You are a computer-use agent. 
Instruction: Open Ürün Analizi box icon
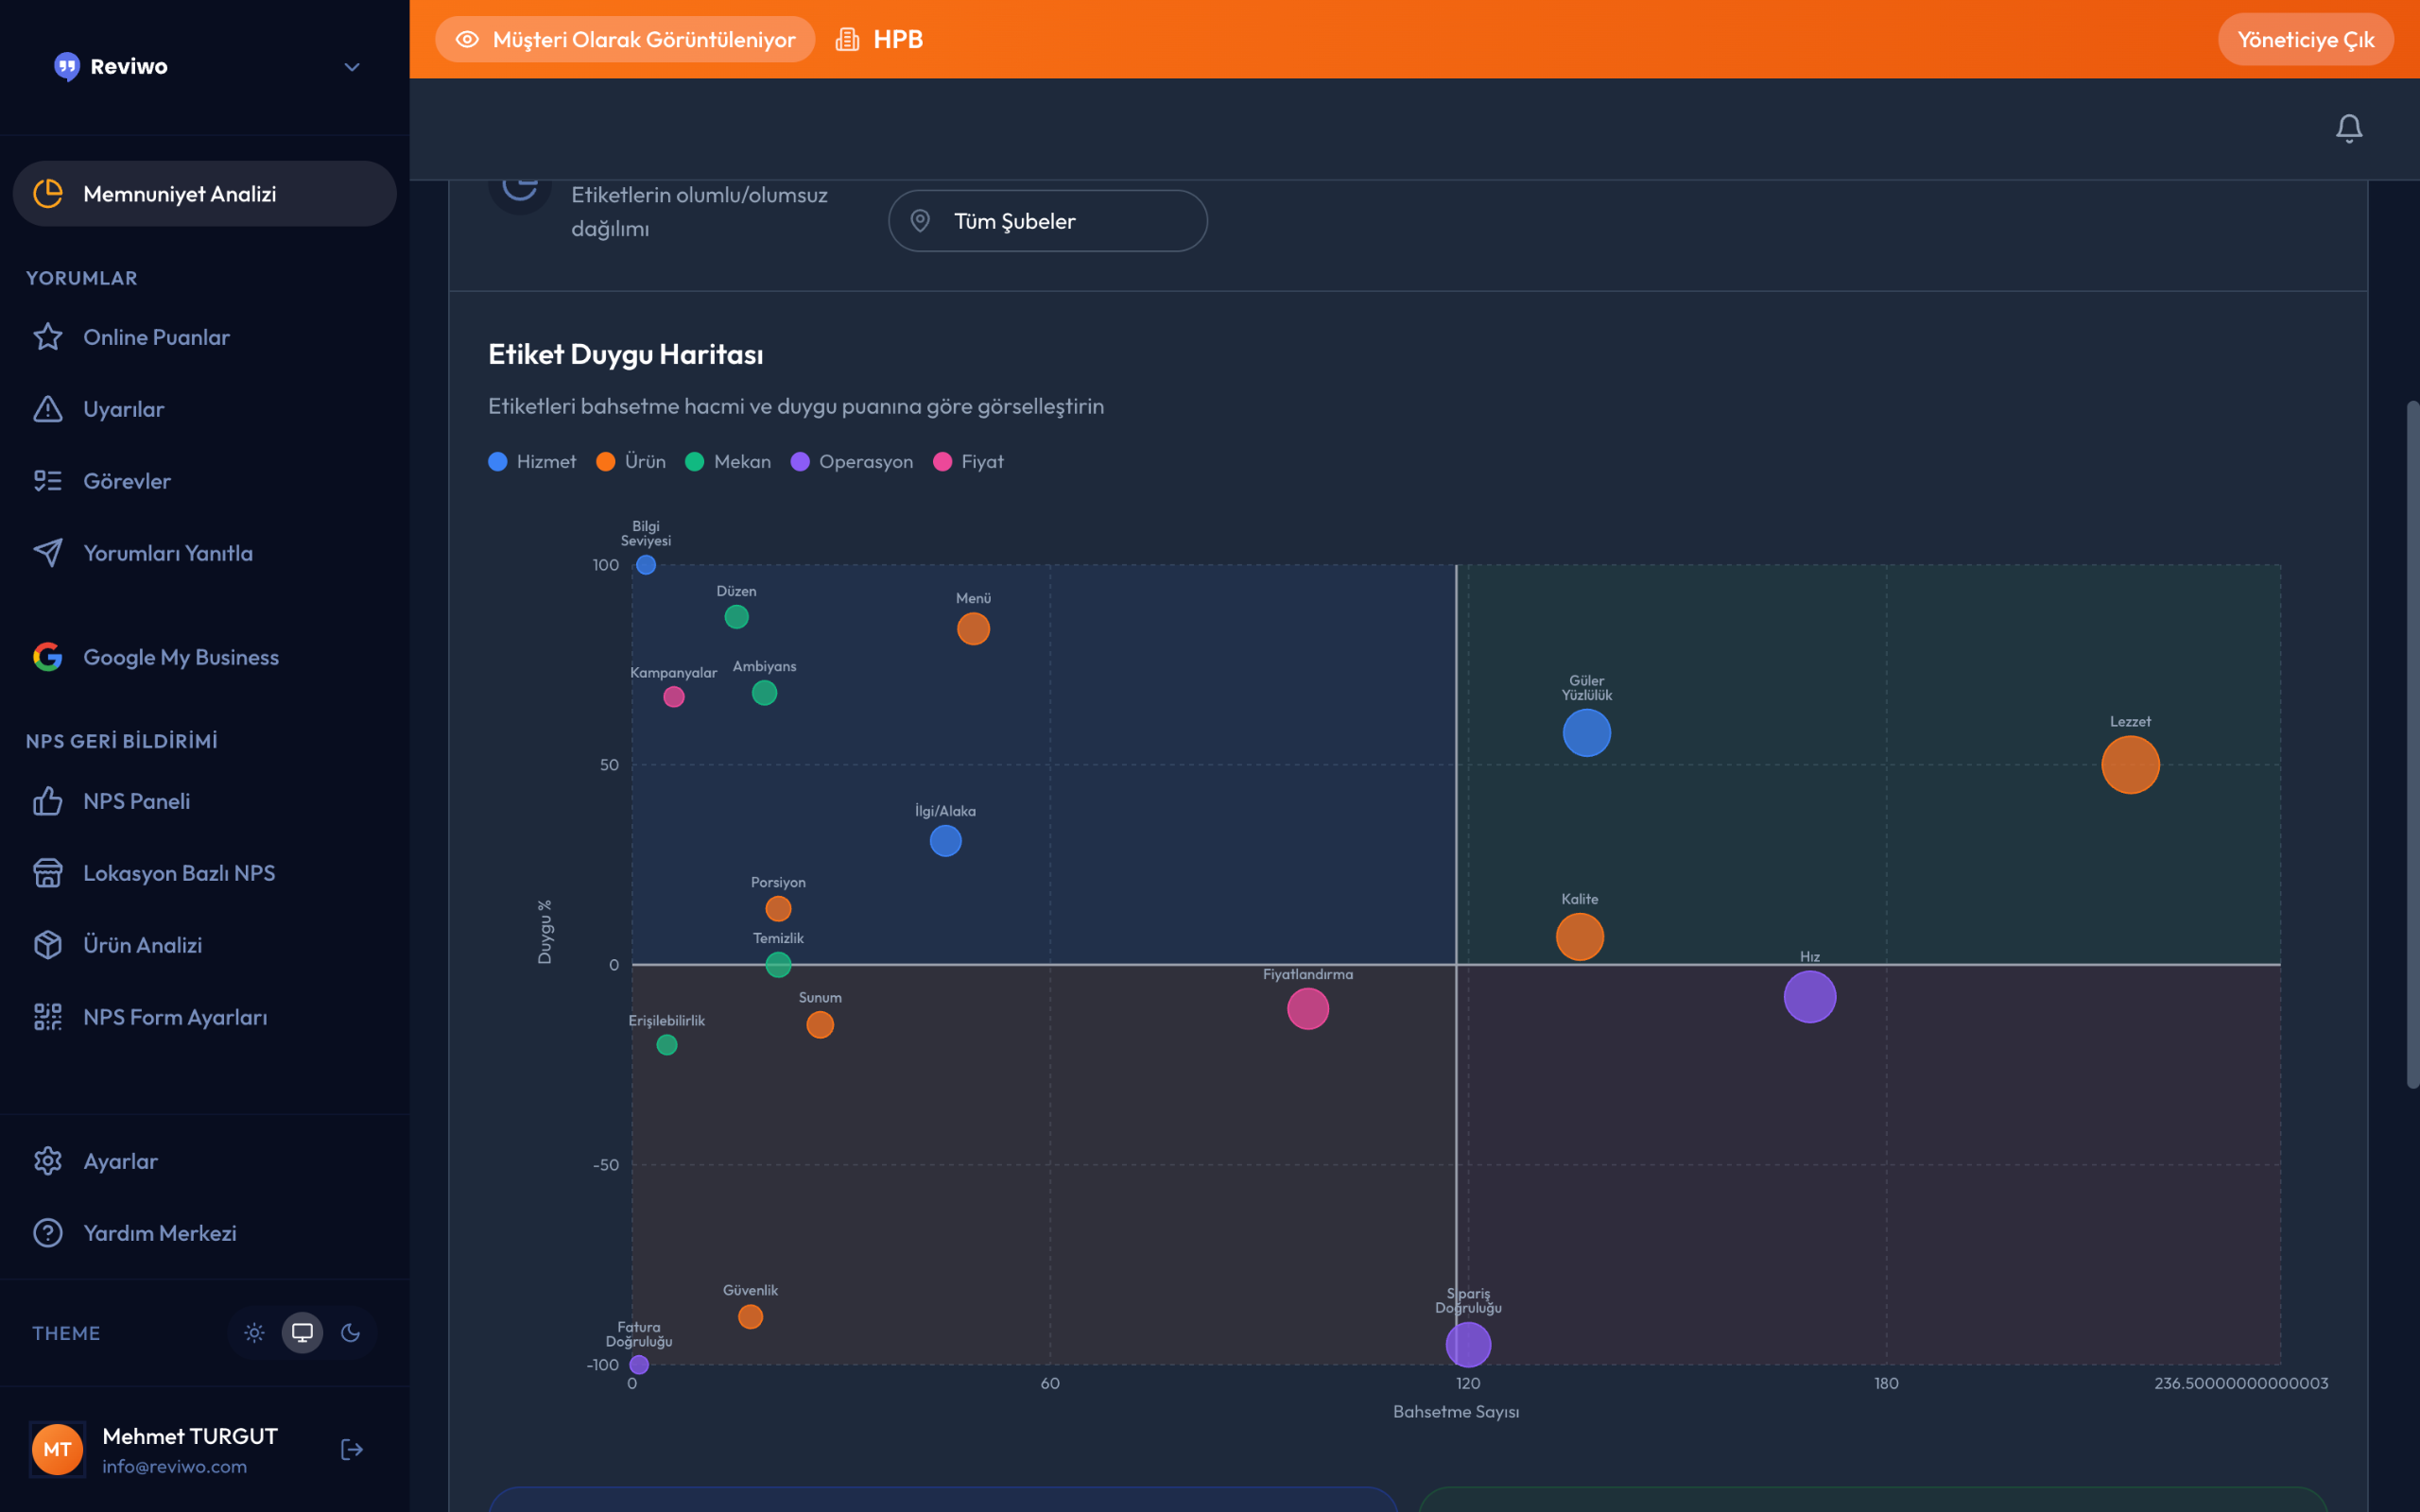coord(48,945)
